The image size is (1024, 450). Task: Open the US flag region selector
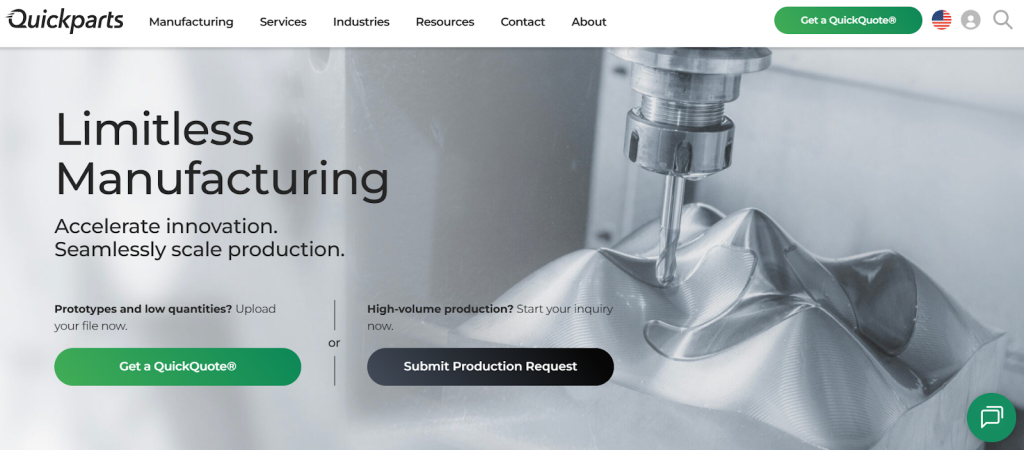click(941, 20)
